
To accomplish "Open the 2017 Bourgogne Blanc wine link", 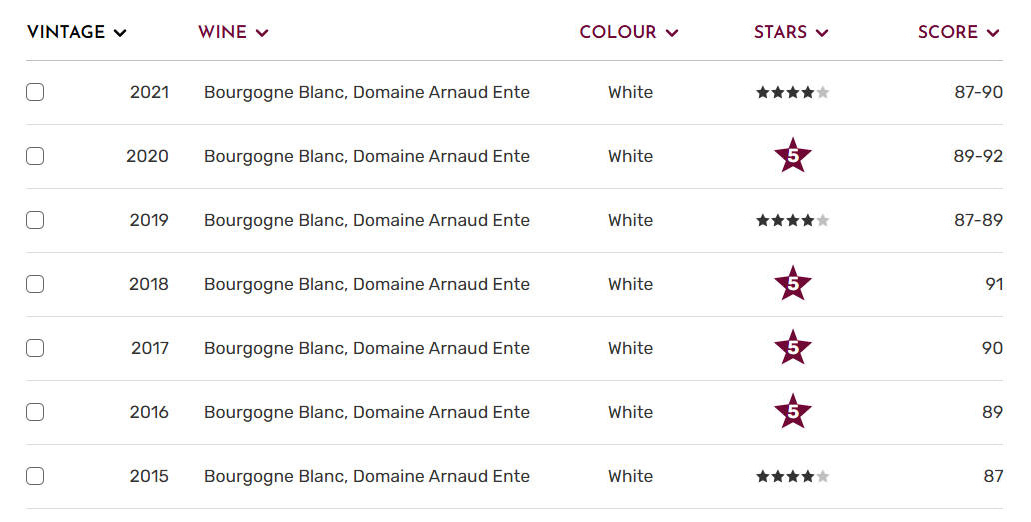I will (366, 348).
